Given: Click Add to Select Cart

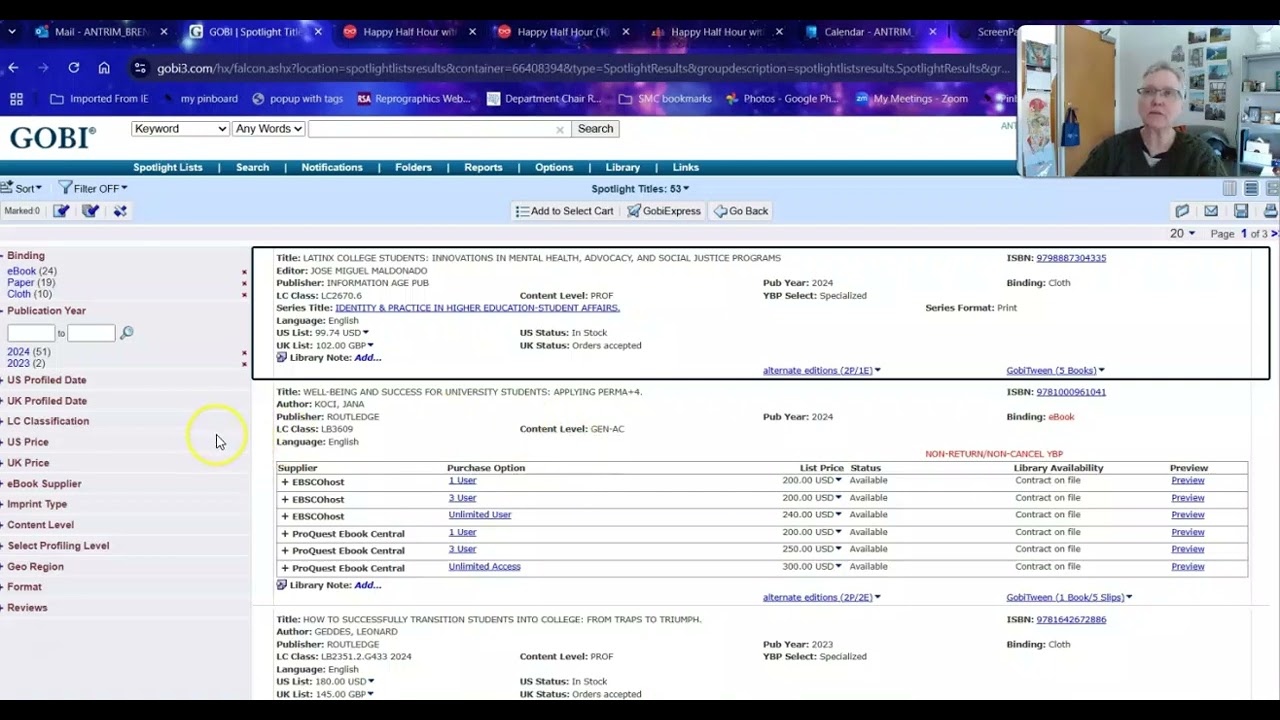Looking at the screenshot, I should pyautogui.click(x=564, y=211).
